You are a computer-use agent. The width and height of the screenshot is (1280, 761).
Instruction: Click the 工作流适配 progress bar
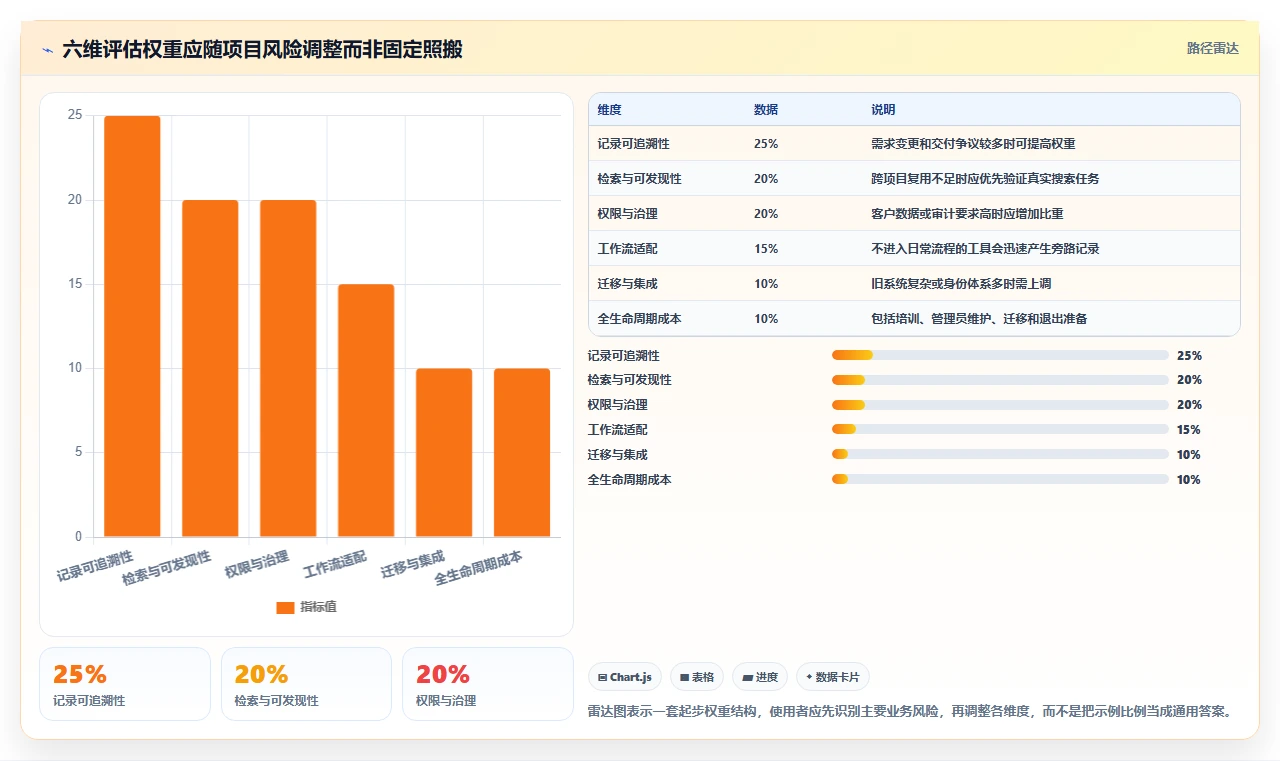tap(1000, 430)
